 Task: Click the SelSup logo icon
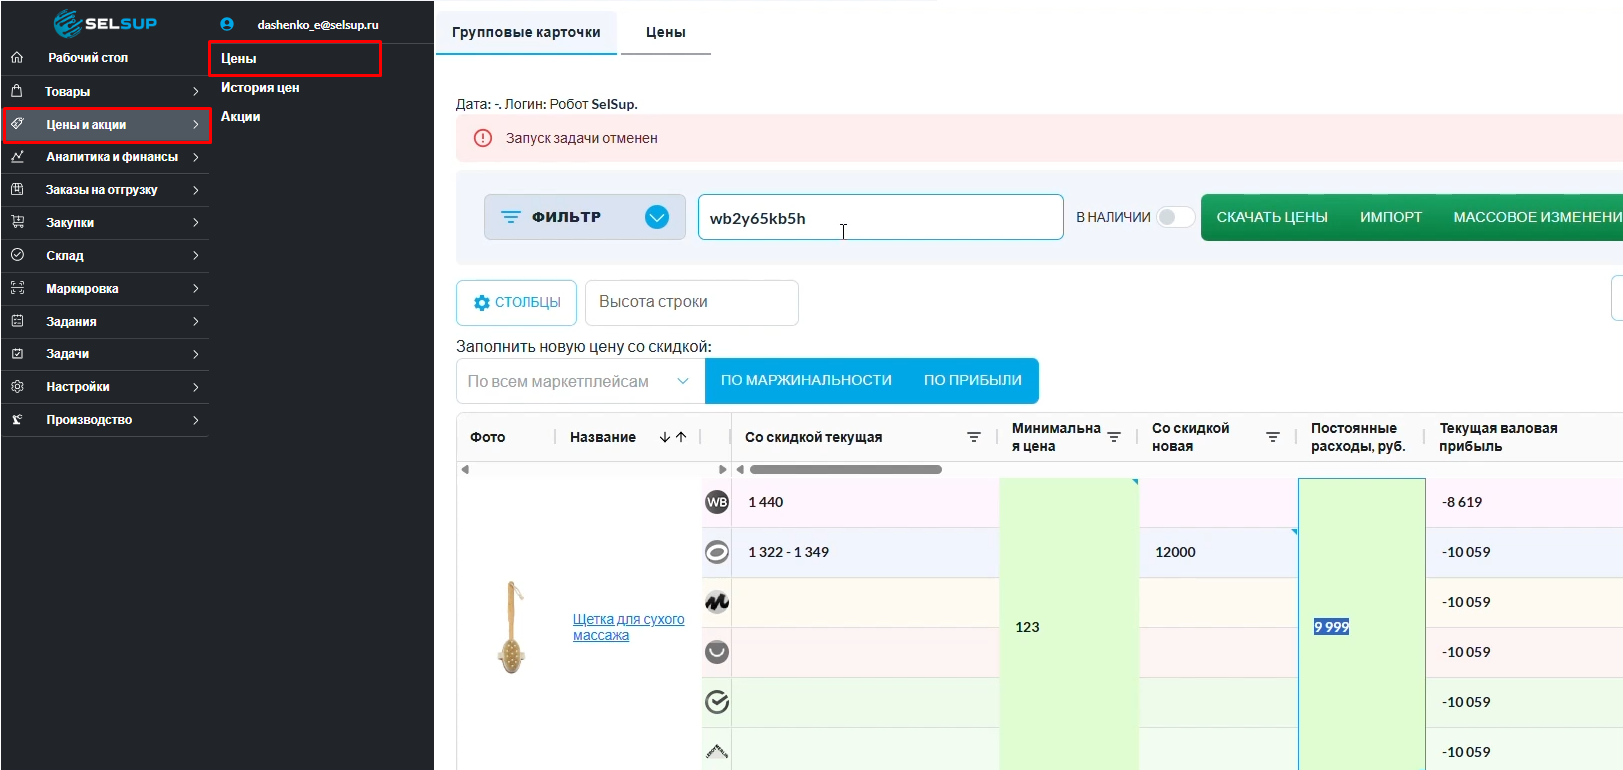click(67, 23)
